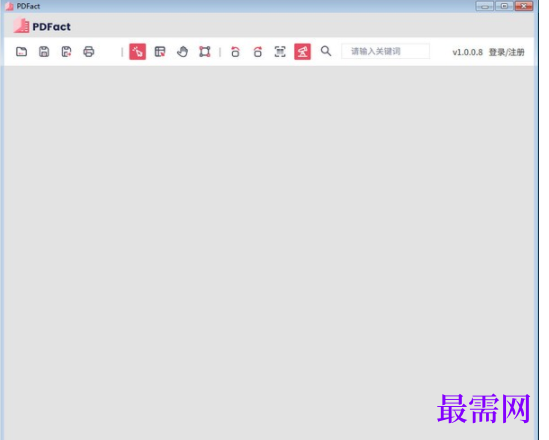Select the rectangle area selection tool
The image size is (549, 440).
(205, 52)
